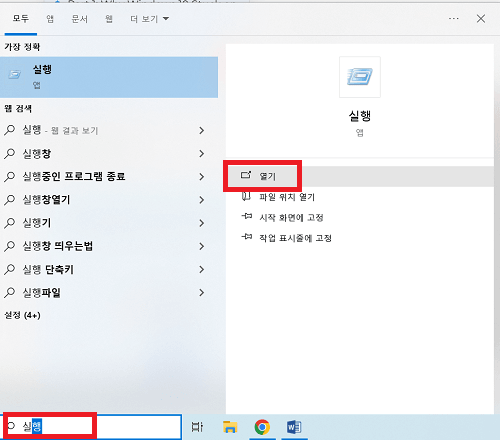Expand arrow for 실행 웹 결과 보기
The image size is (500, 440).
201,130
